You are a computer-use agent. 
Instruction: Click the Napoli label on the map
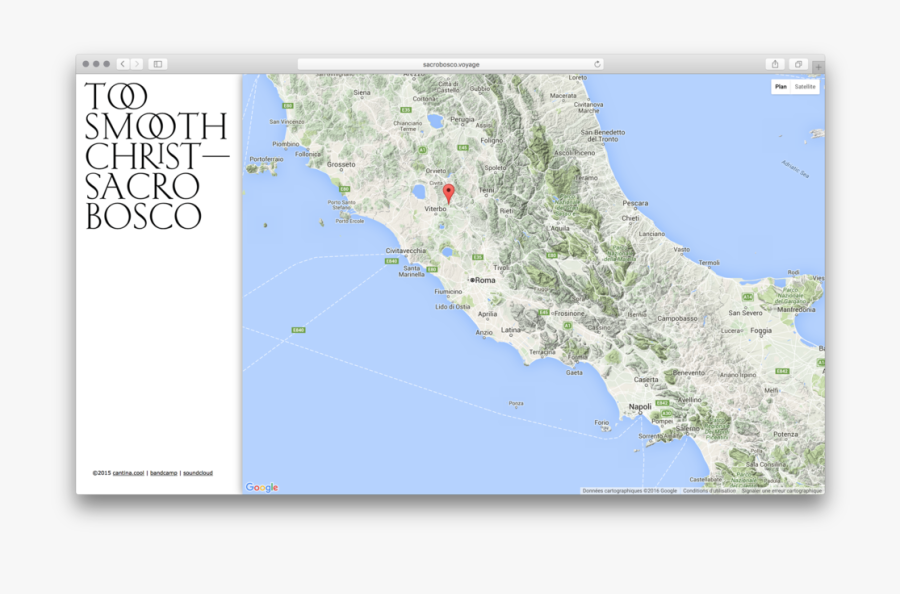coord(640,407)
